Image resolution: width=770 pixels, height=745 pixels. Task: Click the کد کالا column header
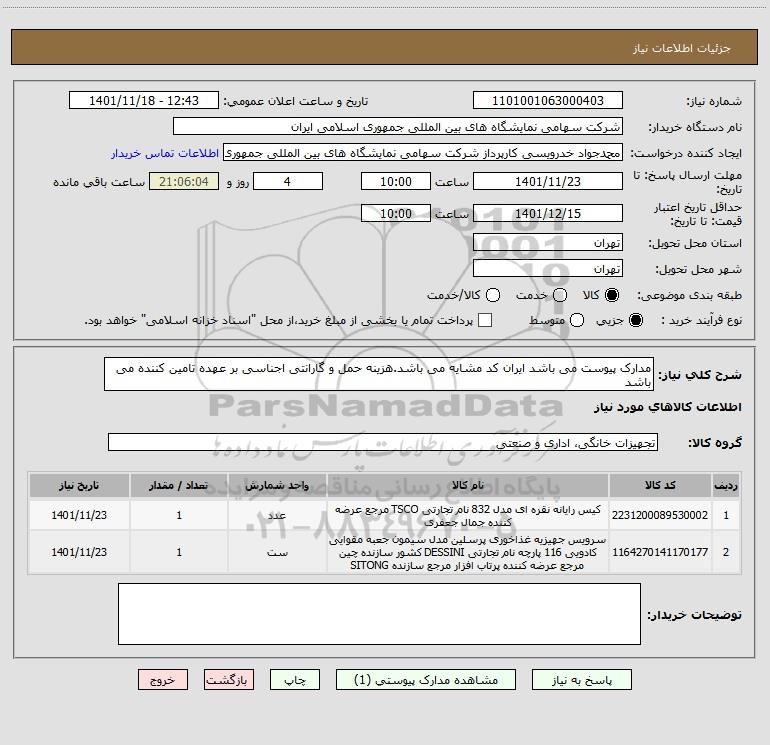point(660,485)
